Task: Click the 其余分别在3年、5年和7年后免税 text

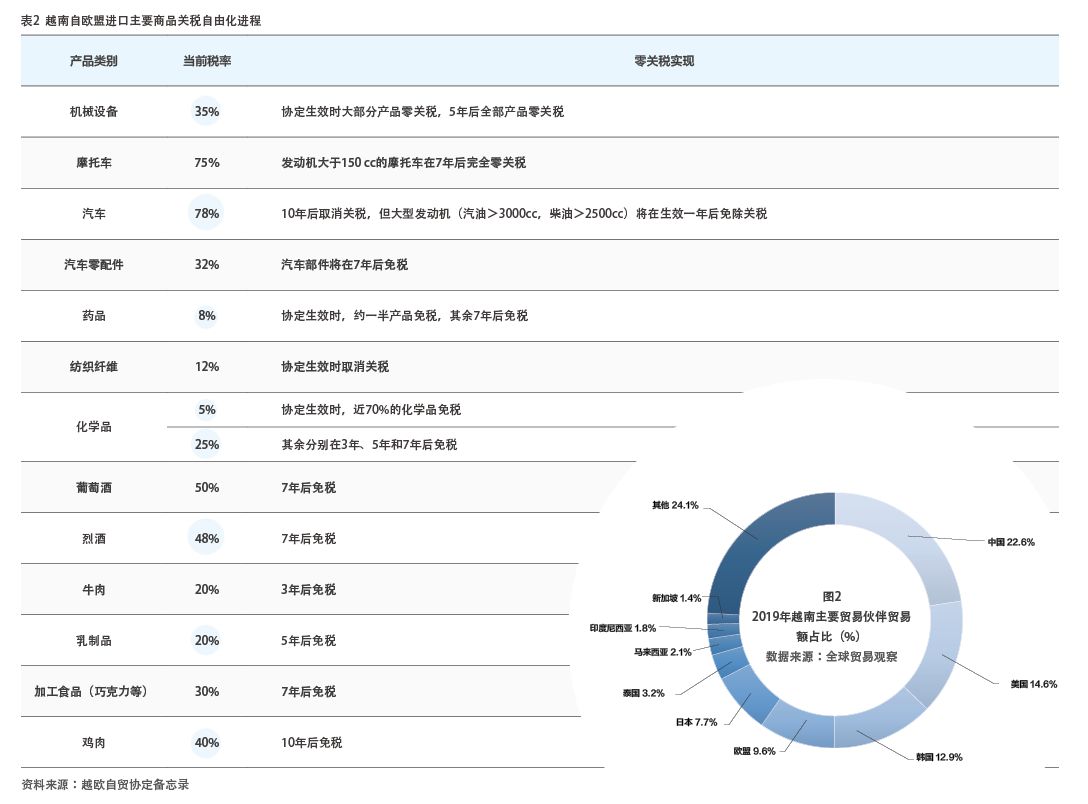Action: point(369,445)
